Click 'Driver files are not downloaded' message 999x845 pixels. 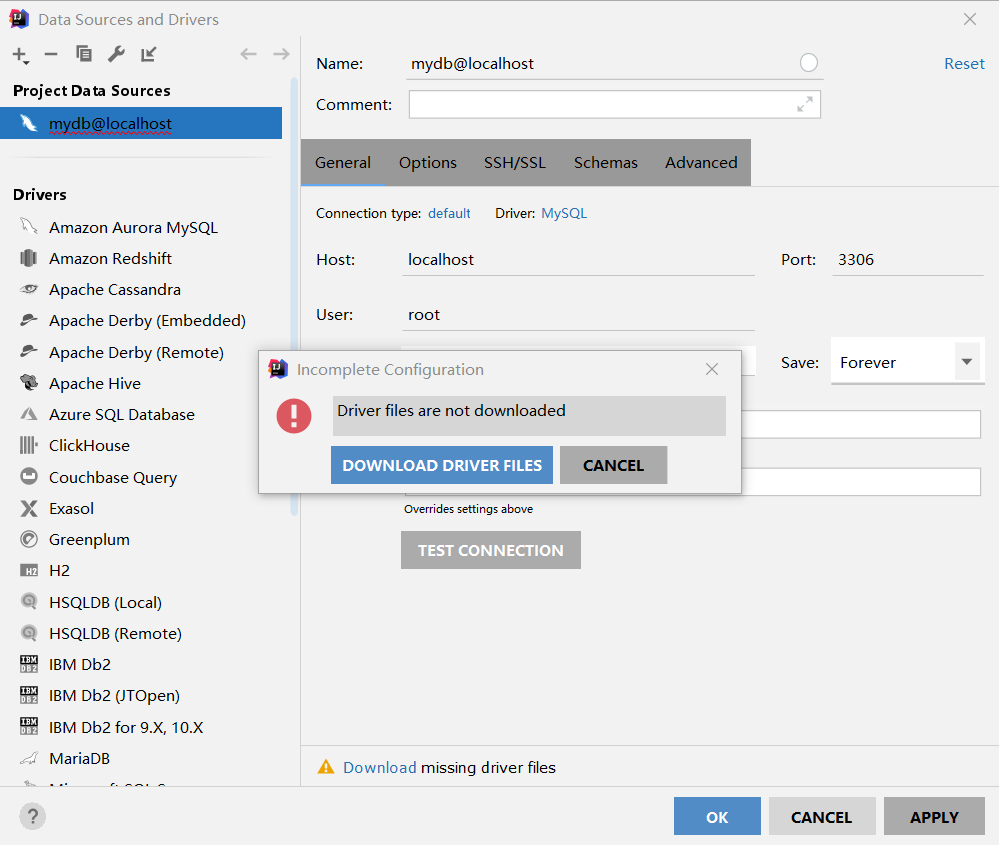click(x=451, y=410)
